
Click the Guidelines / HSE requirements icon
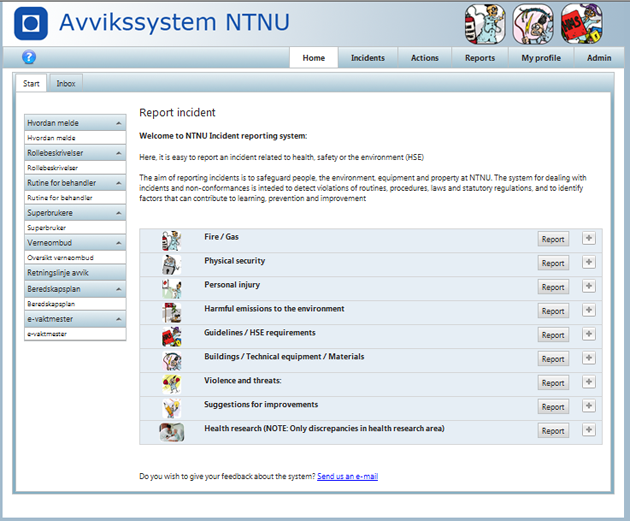[x=172, y=337]
